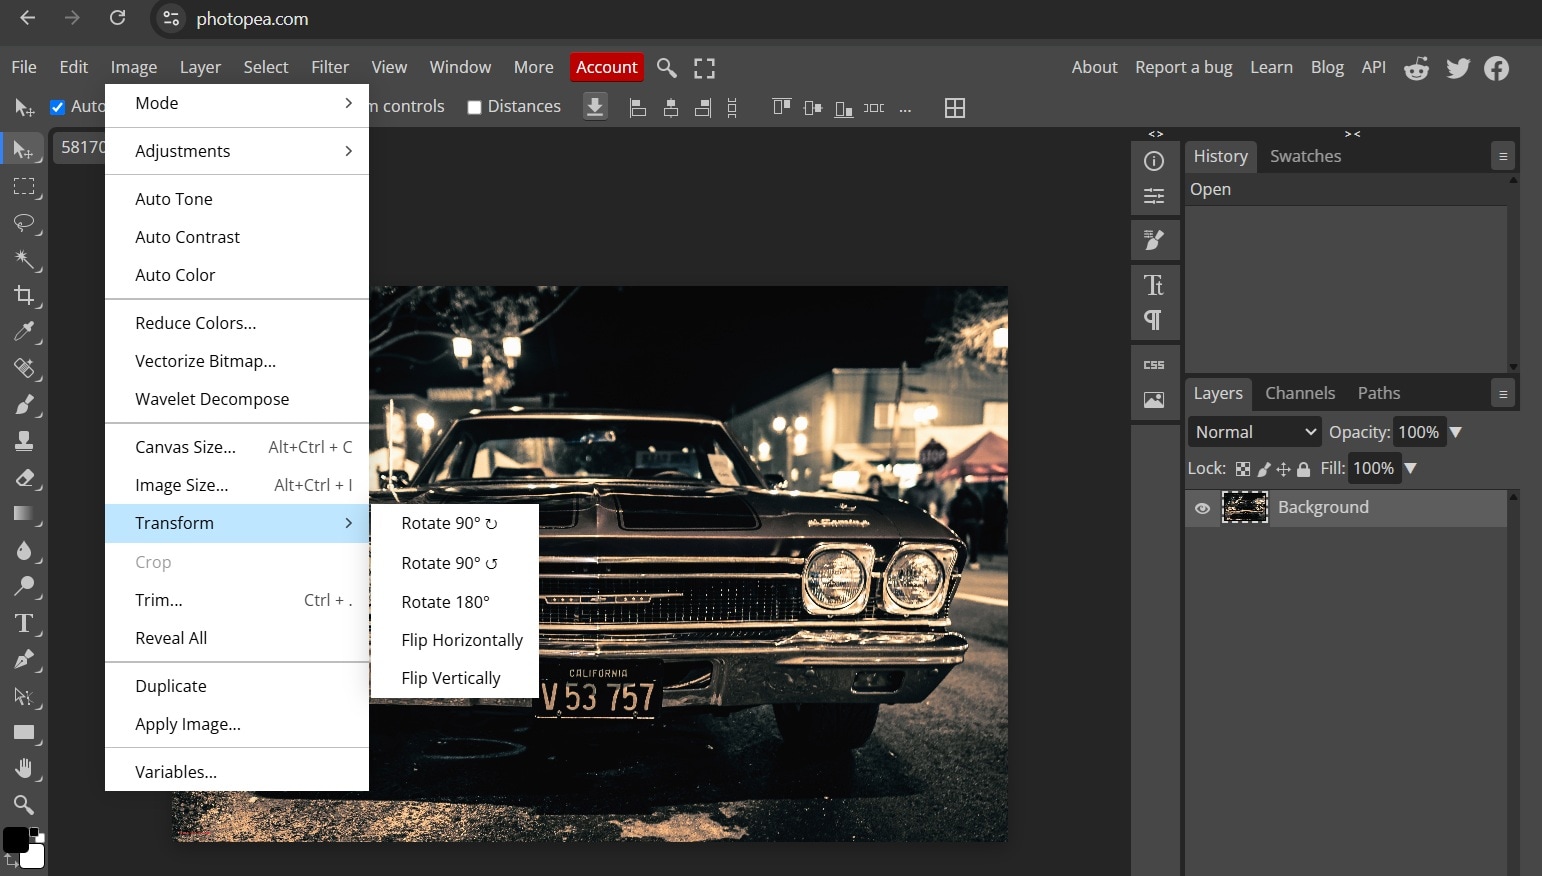Viewport: 1542px width, 876px height.
Task: Toggle fullscreen mode icon
Action: (x=704, y=68)
